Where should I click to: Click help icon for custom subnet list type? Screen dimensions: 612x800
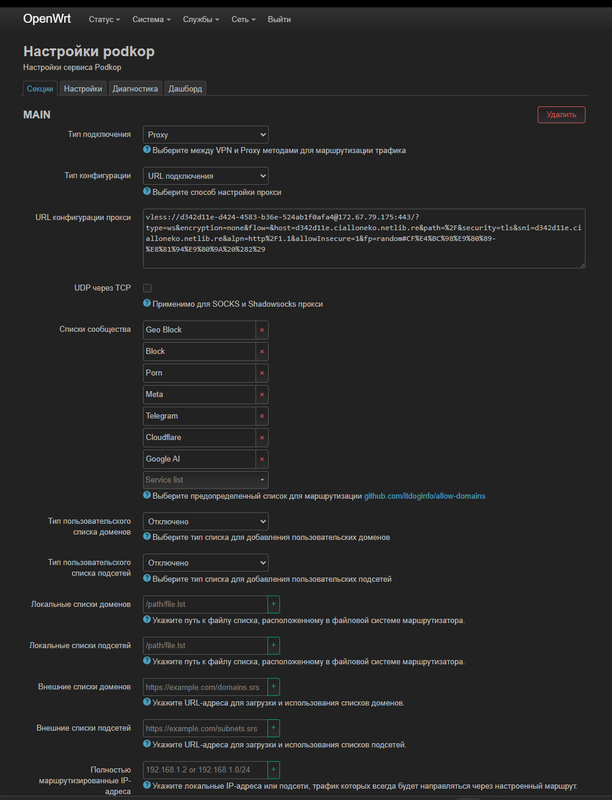[x=147, y=579]
